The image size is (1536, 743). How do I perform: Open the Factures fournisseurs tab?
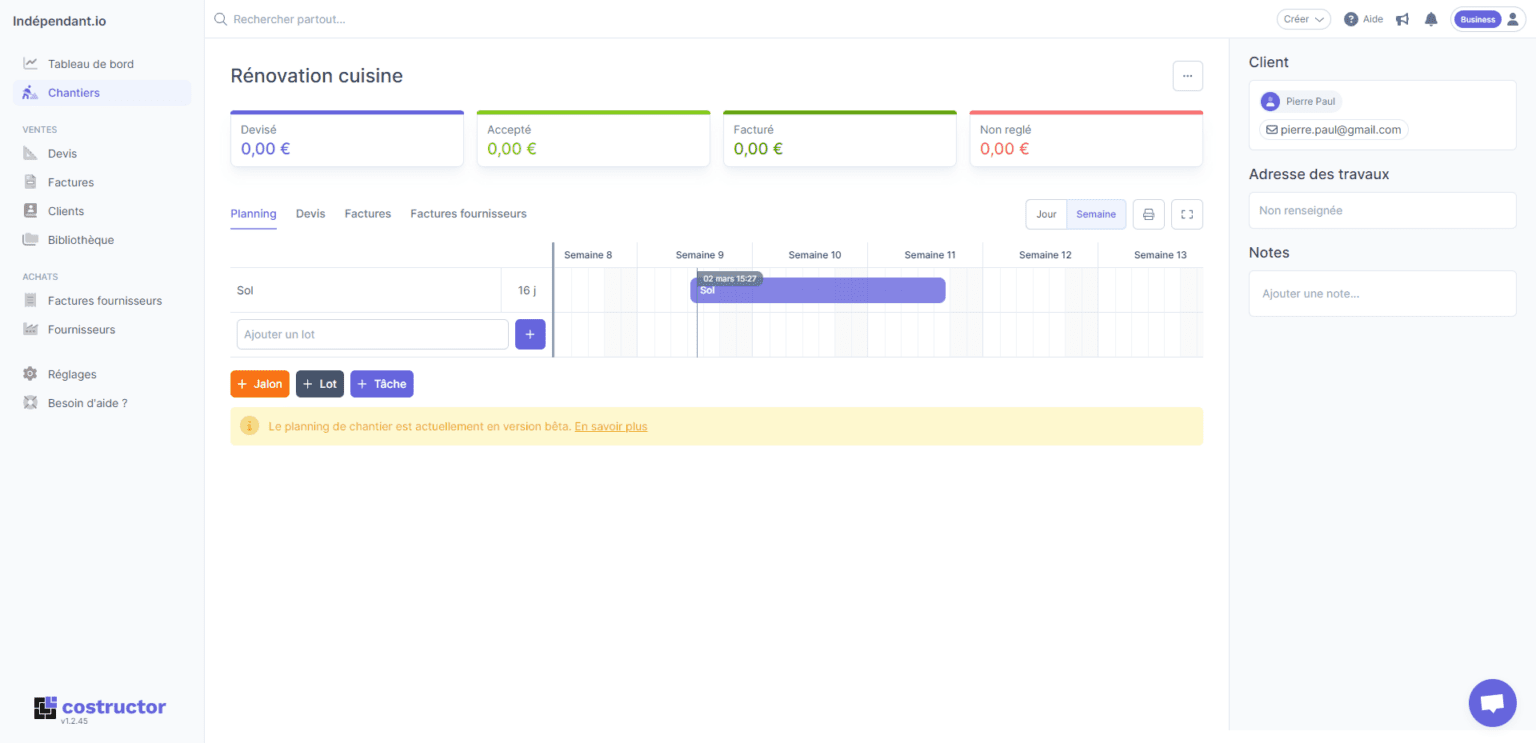[x=468, y=214]
